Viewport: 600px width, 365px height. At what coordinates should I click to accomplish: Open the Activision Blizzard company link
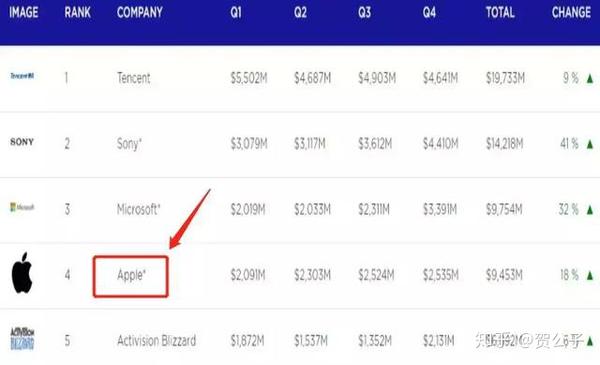point(157,340)
